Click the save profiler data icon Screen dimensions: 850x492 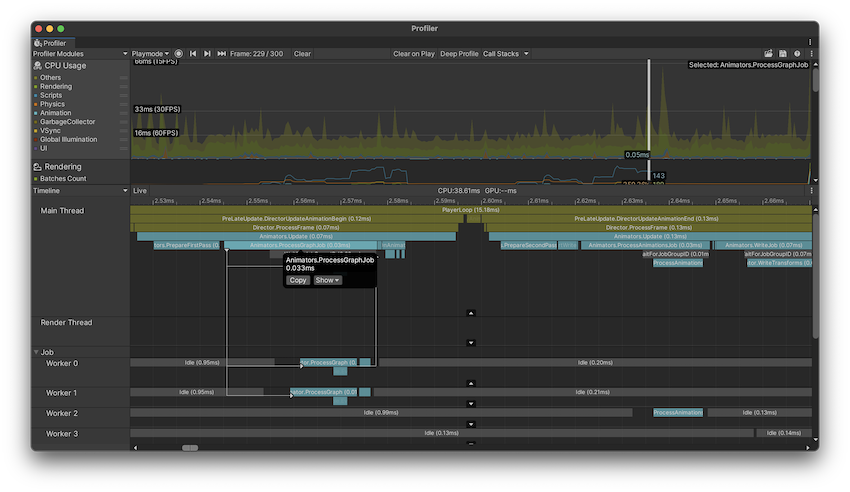pyautogui.click(x=783, y=54)
